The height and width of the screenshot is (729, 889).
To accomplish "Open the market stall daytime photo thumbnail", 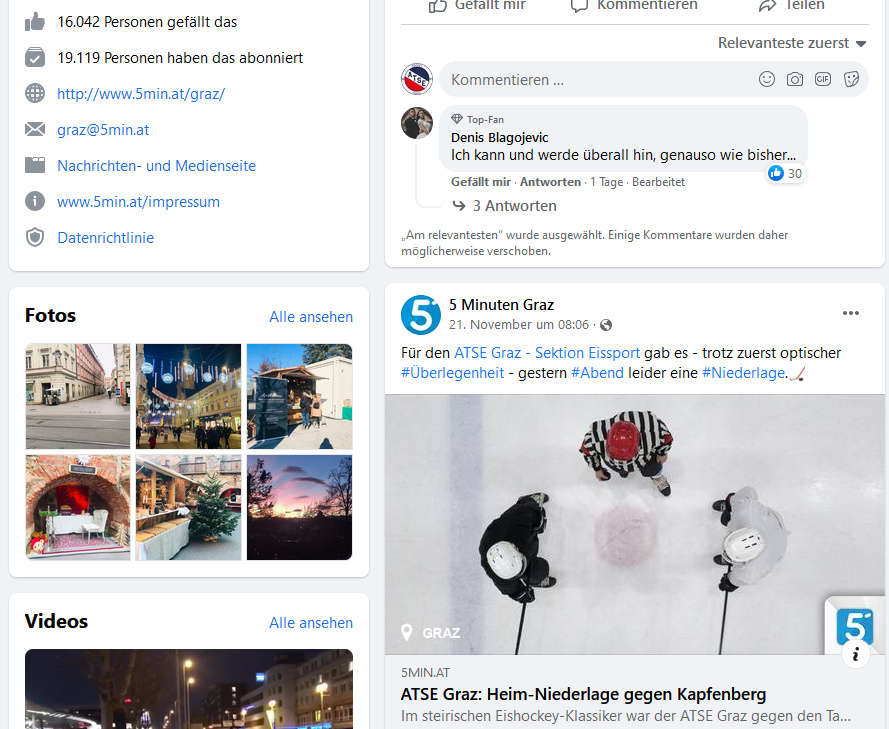I will point(299,396).
